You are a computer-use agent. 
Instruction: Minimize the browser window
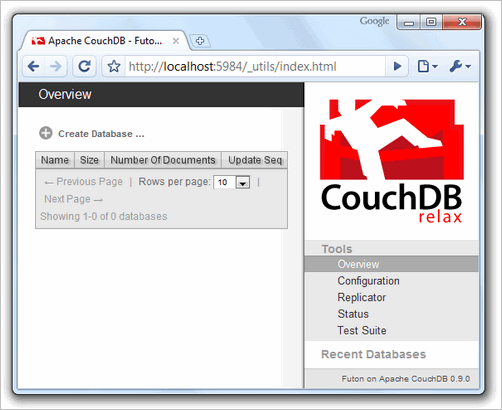point(409,22)
